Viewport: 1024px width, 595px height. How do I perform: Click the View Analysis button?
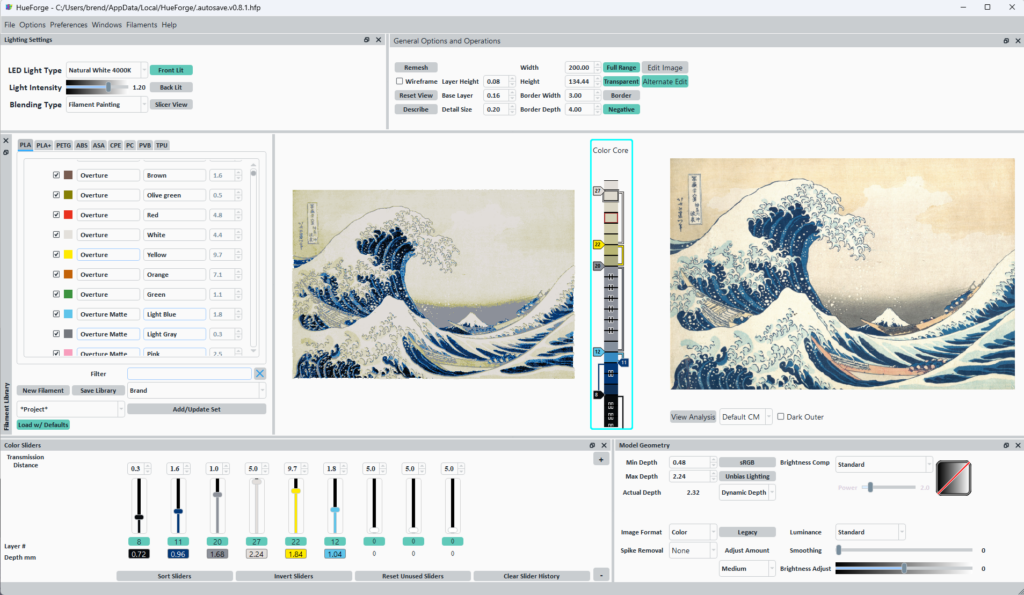(x=693, y=417)
